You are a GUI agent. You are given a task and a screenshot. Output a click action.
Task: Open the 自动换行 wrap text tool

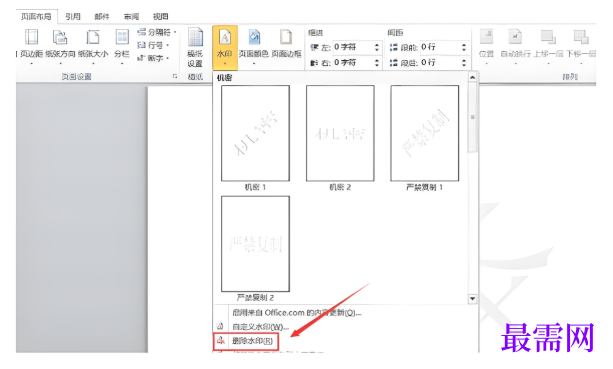click(x=515, y=46)
